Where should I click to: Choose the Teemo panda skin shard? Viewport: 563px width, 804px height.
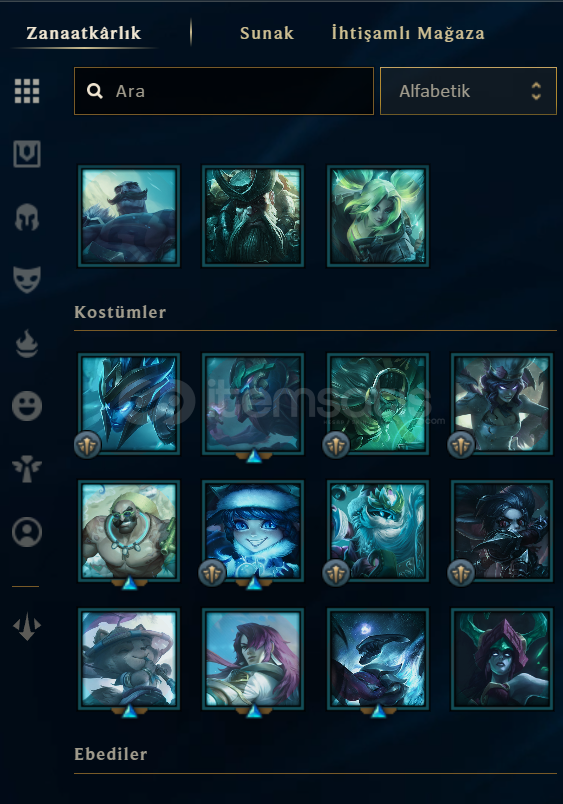point(129,659)
